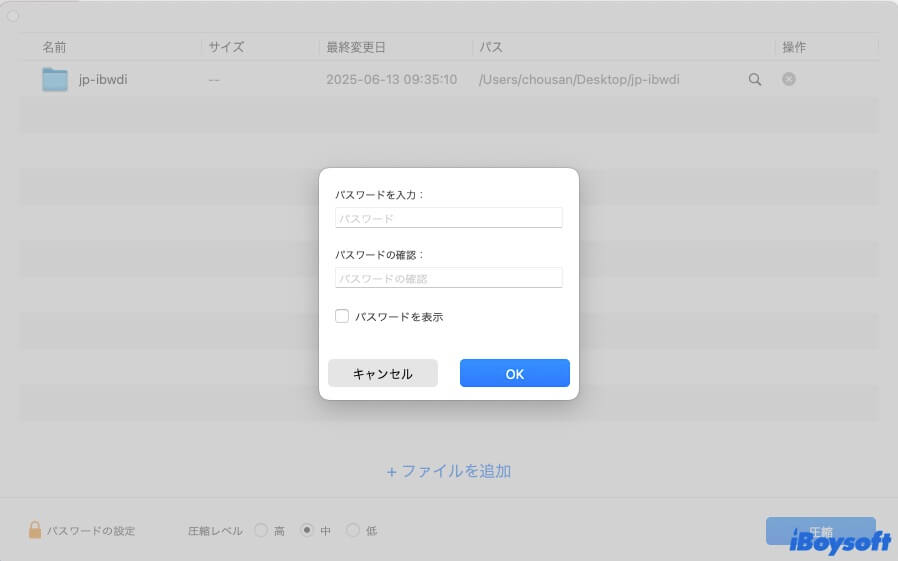The width and height of the screenshot is (898, 561).
Task: Click the lock icon for password setting
Action: (35, 530)
